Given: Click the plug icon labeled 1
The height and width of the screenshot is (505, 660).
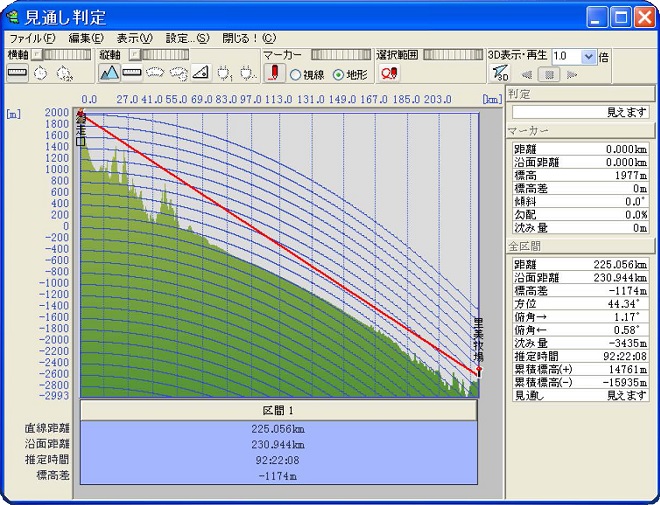Looking at the screenshot, I should pyautogui.click(x=224, y=73).
